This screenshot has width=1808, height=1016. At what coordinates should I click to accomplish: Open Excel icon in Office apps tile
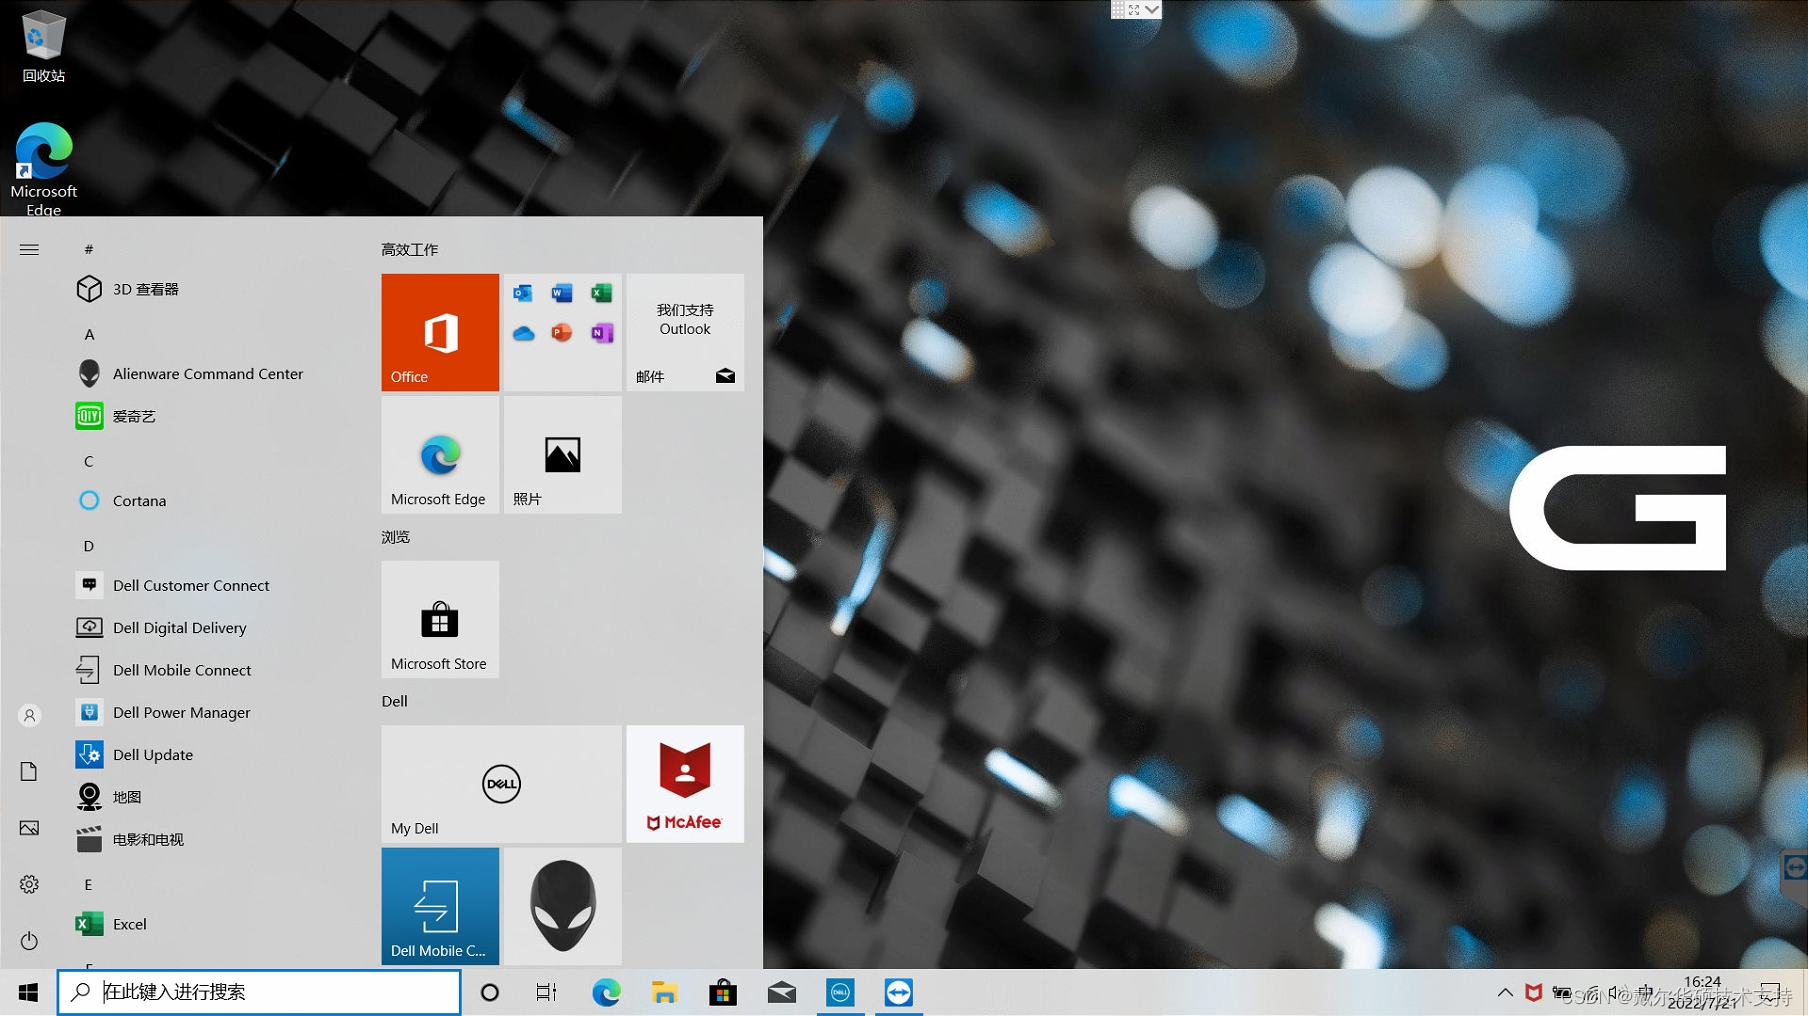[601, 293]
